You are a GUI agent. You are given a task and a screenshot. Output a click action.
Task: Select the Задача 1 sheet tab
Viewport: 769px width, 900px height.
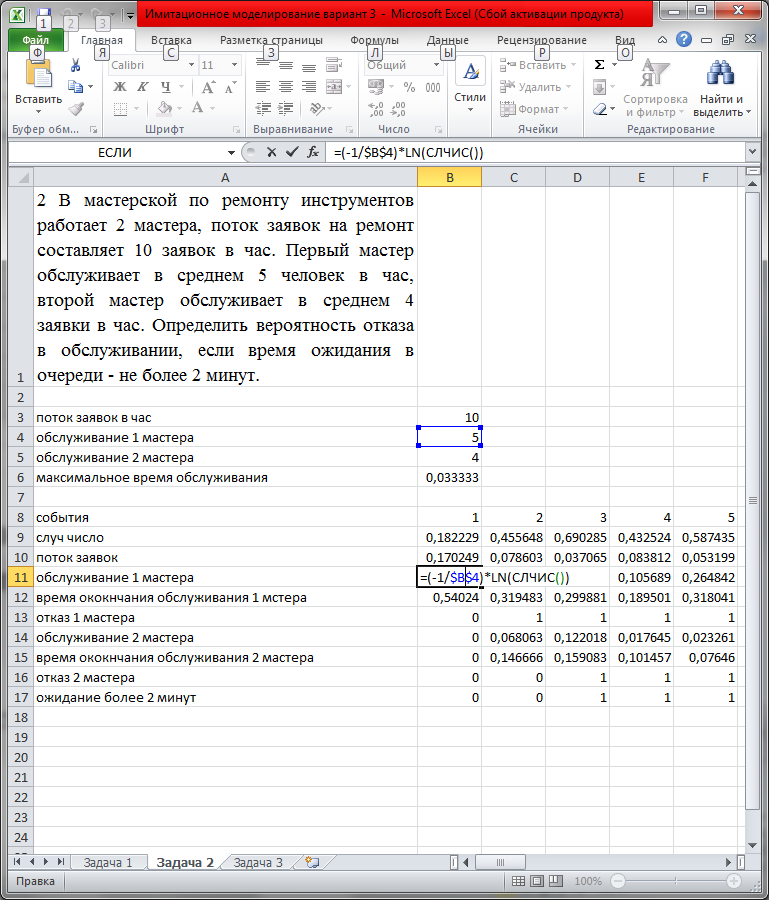coord(108,862)
